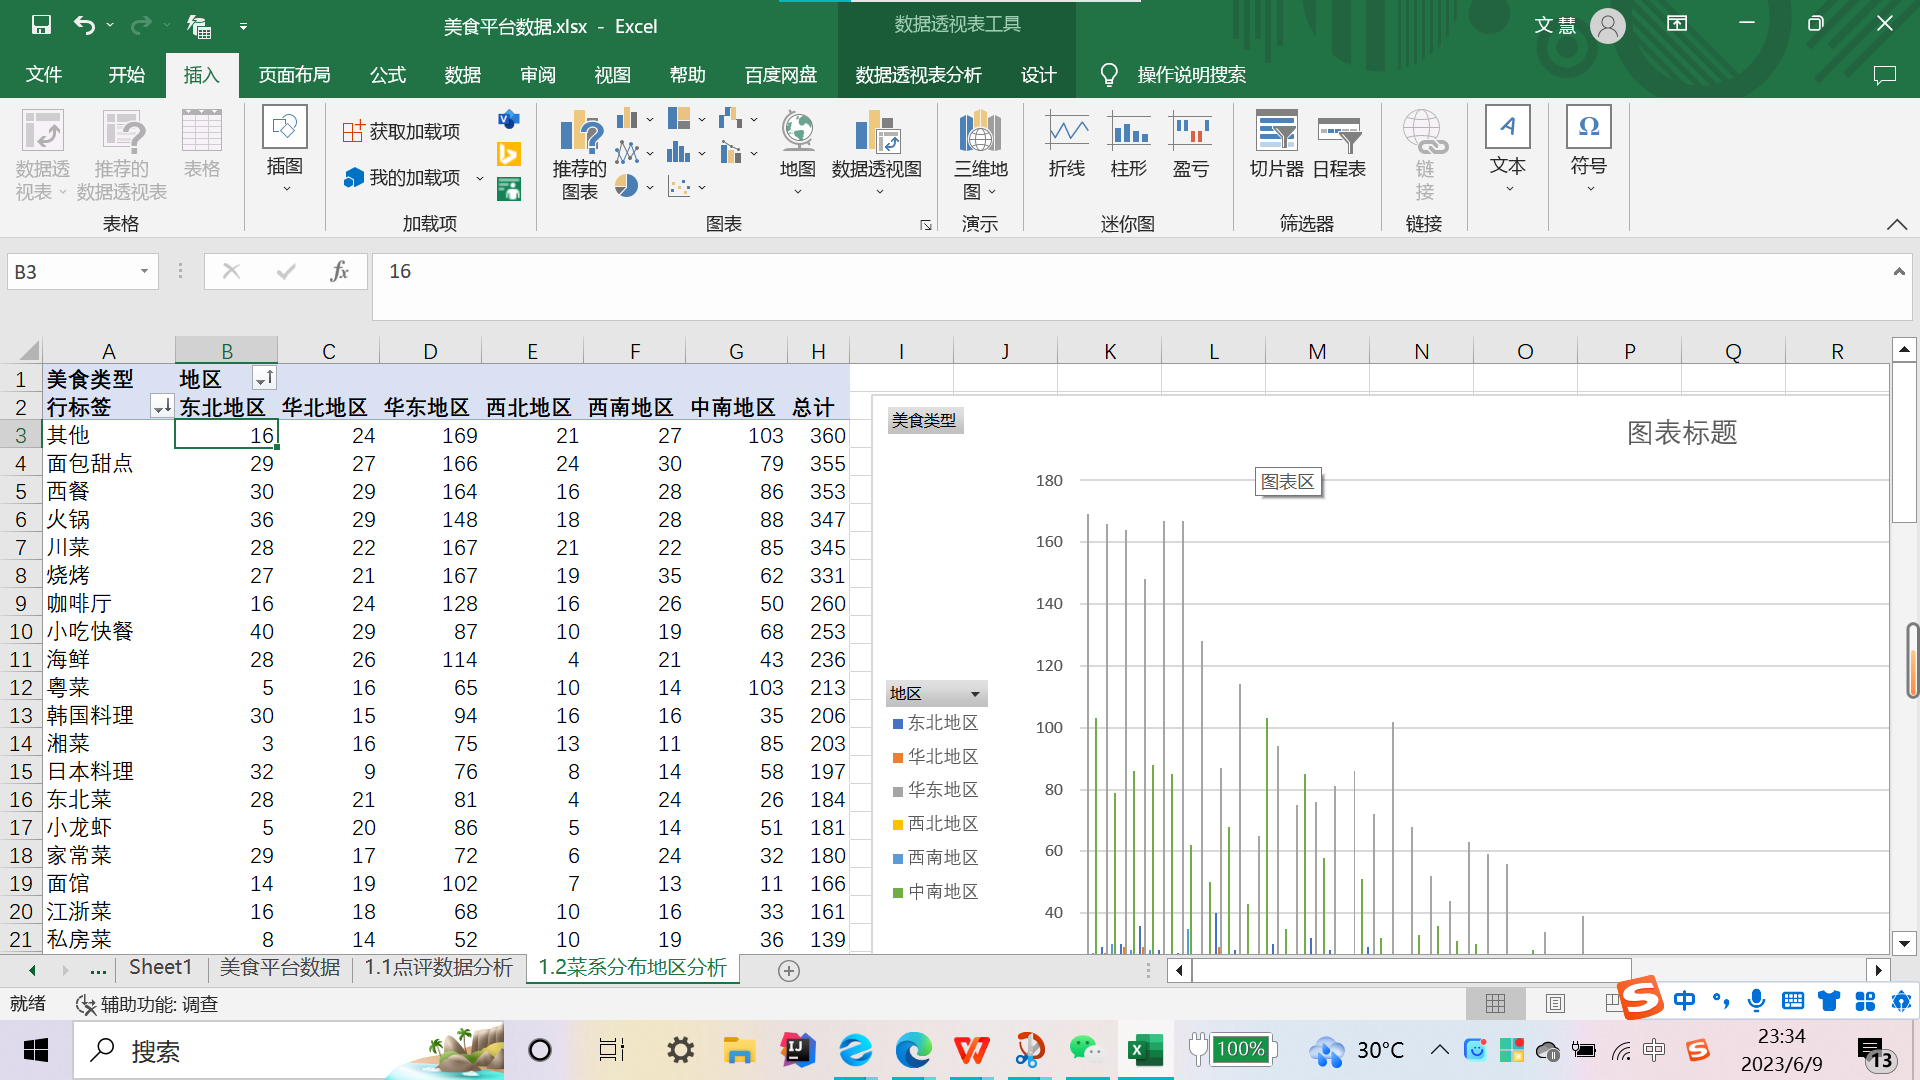The image size is (1920, 1080).
Task: Click the 美食类型 field button on chart
Action: [x=924, y=421]
